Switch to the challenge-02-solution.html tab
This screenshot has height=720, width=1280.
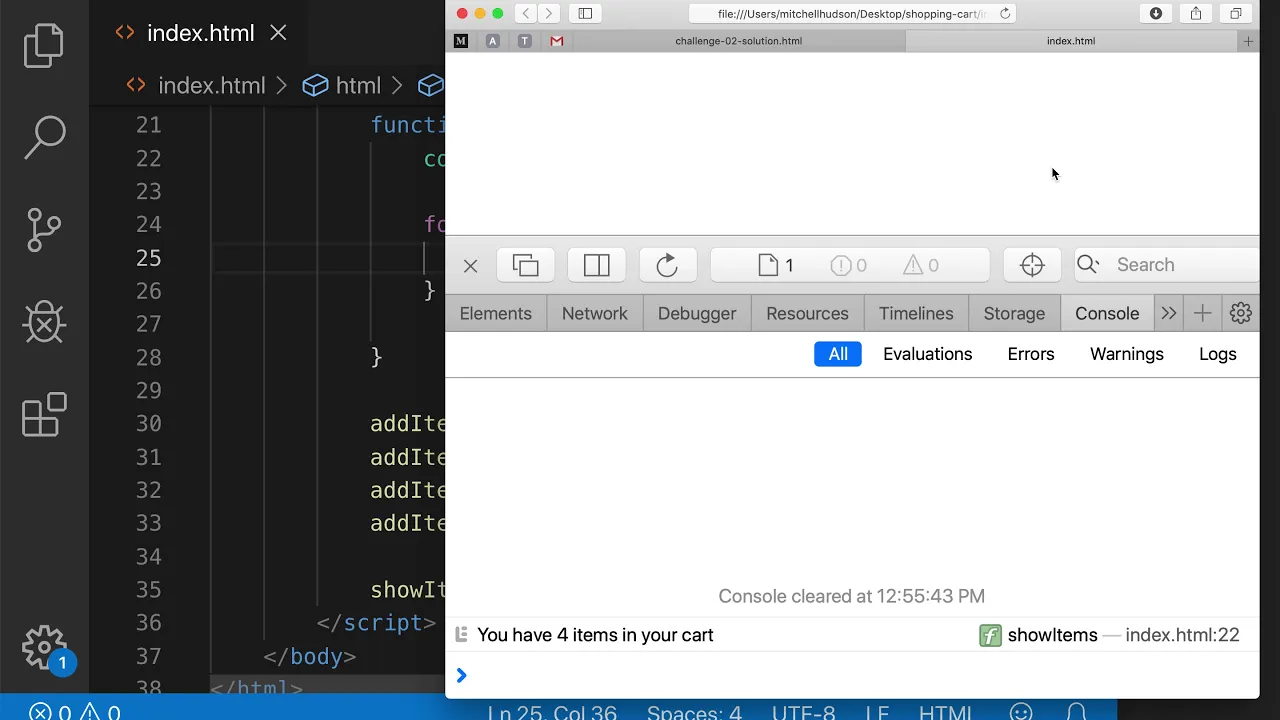point(739,41)
